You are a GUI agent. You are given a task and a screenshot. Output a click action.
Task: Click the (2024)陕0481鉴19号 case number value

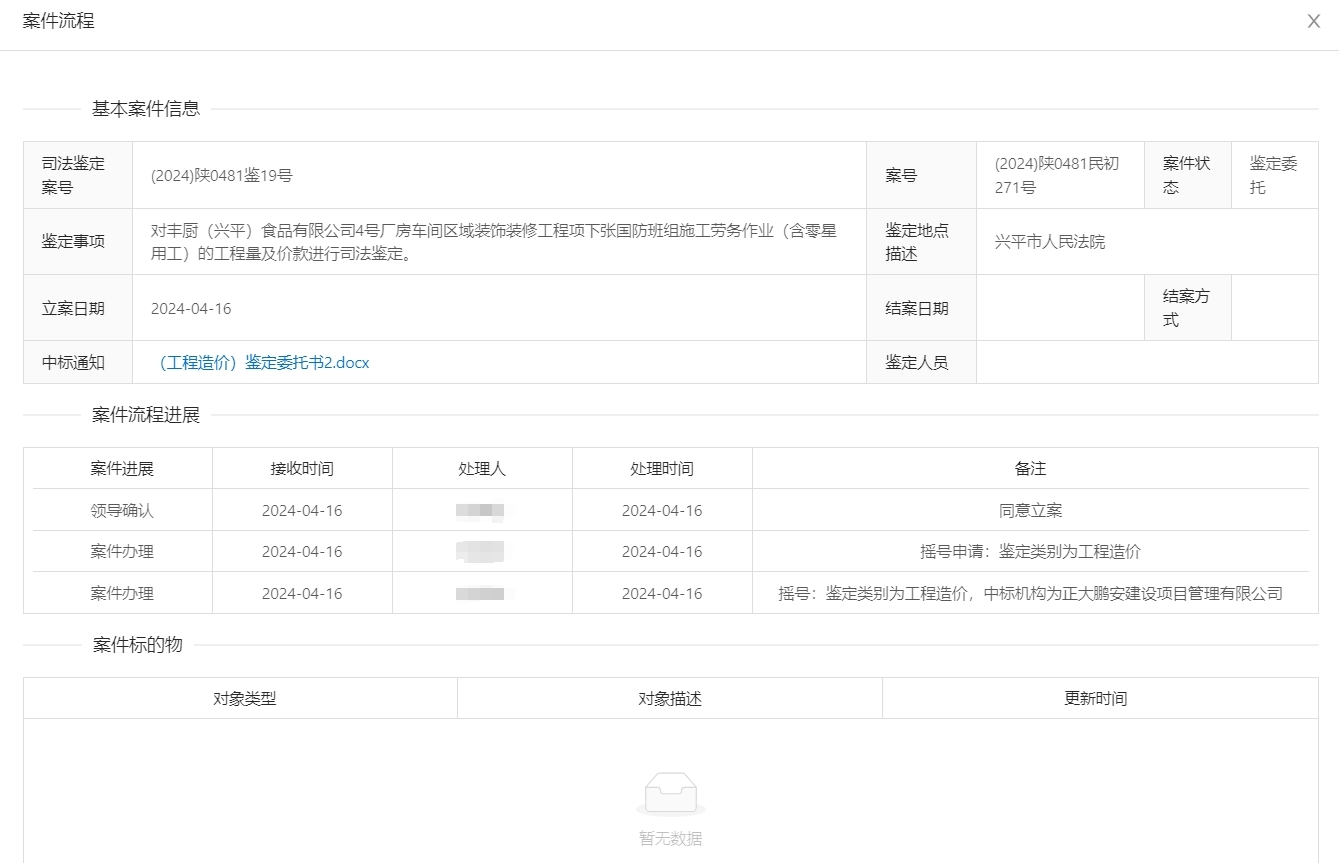(221, 175)
